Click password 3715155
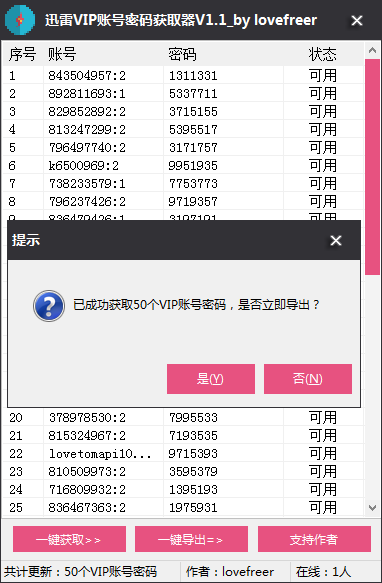 pyautogui.click(x=193, y=112)
